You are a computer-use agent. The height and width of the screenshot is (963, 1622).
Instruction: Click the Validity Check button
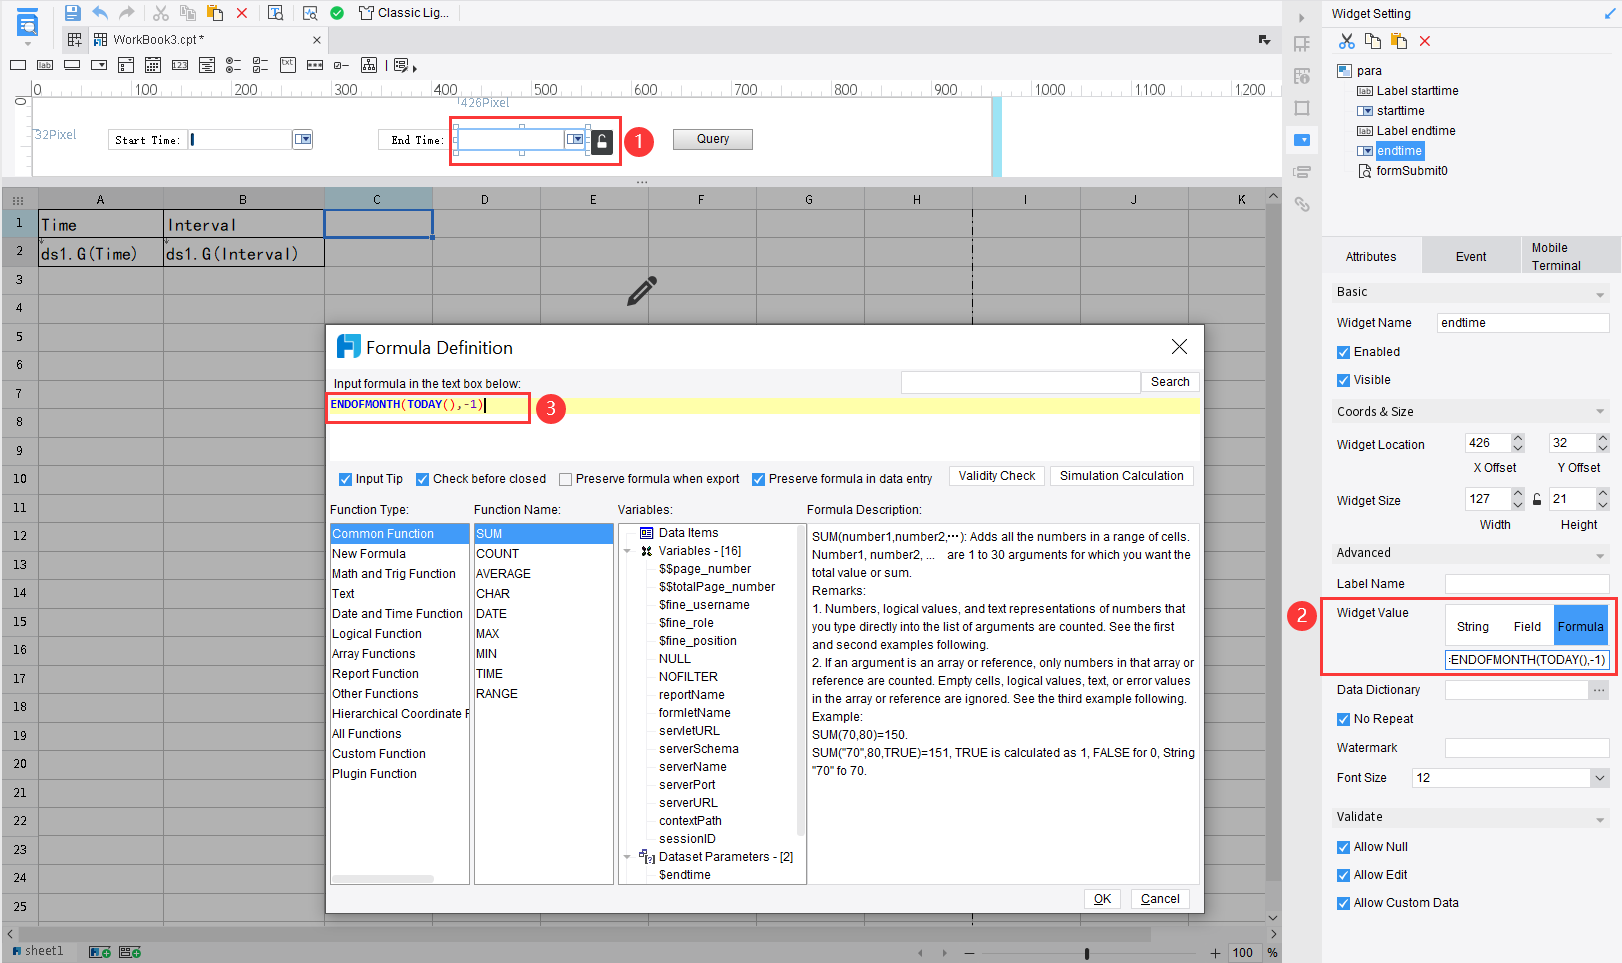(996, 475)
